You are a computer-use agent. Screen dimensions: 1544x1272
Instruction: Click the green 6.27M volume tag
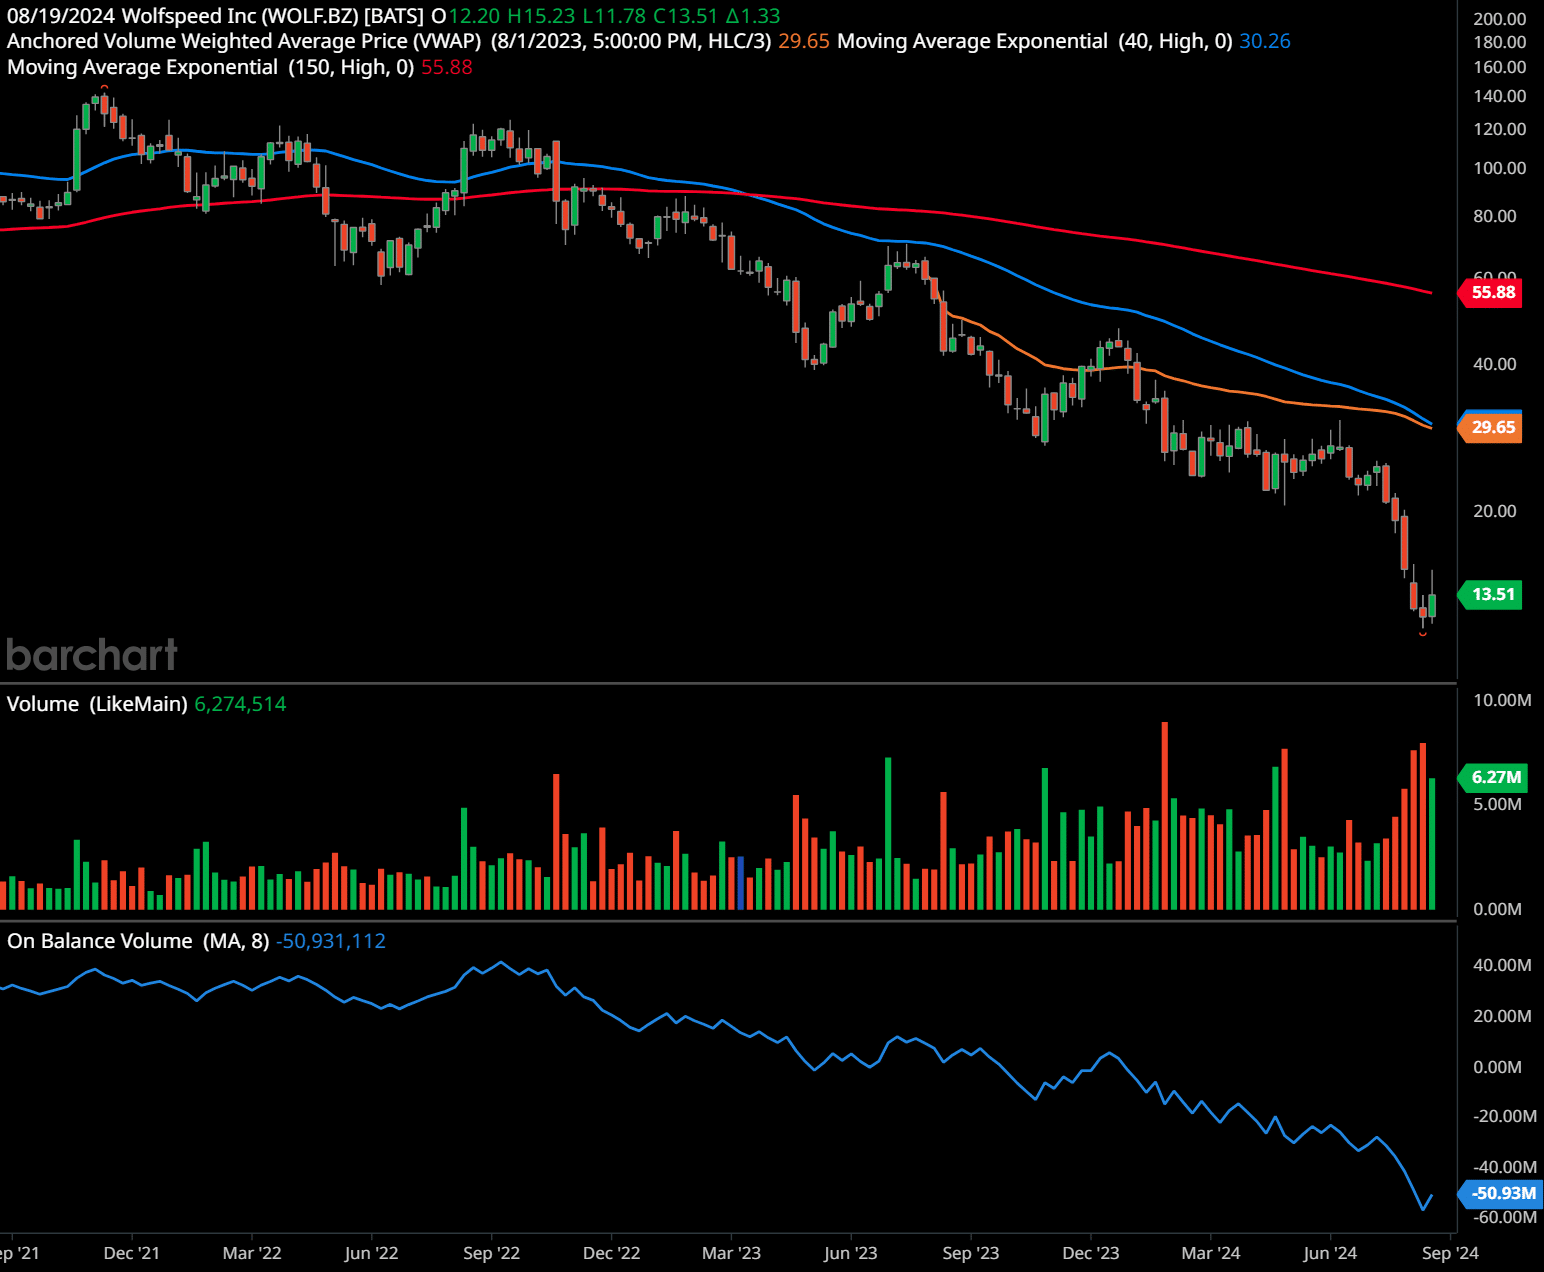coord(1491,777)
